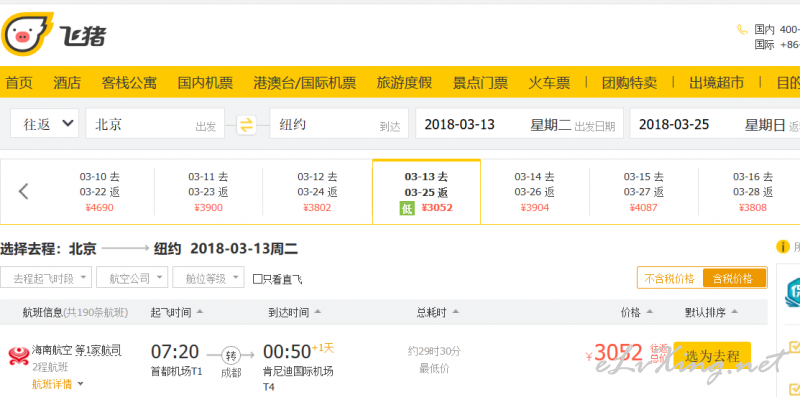
Task: Click return date field 2018-03-25
Action: (715, 123)
